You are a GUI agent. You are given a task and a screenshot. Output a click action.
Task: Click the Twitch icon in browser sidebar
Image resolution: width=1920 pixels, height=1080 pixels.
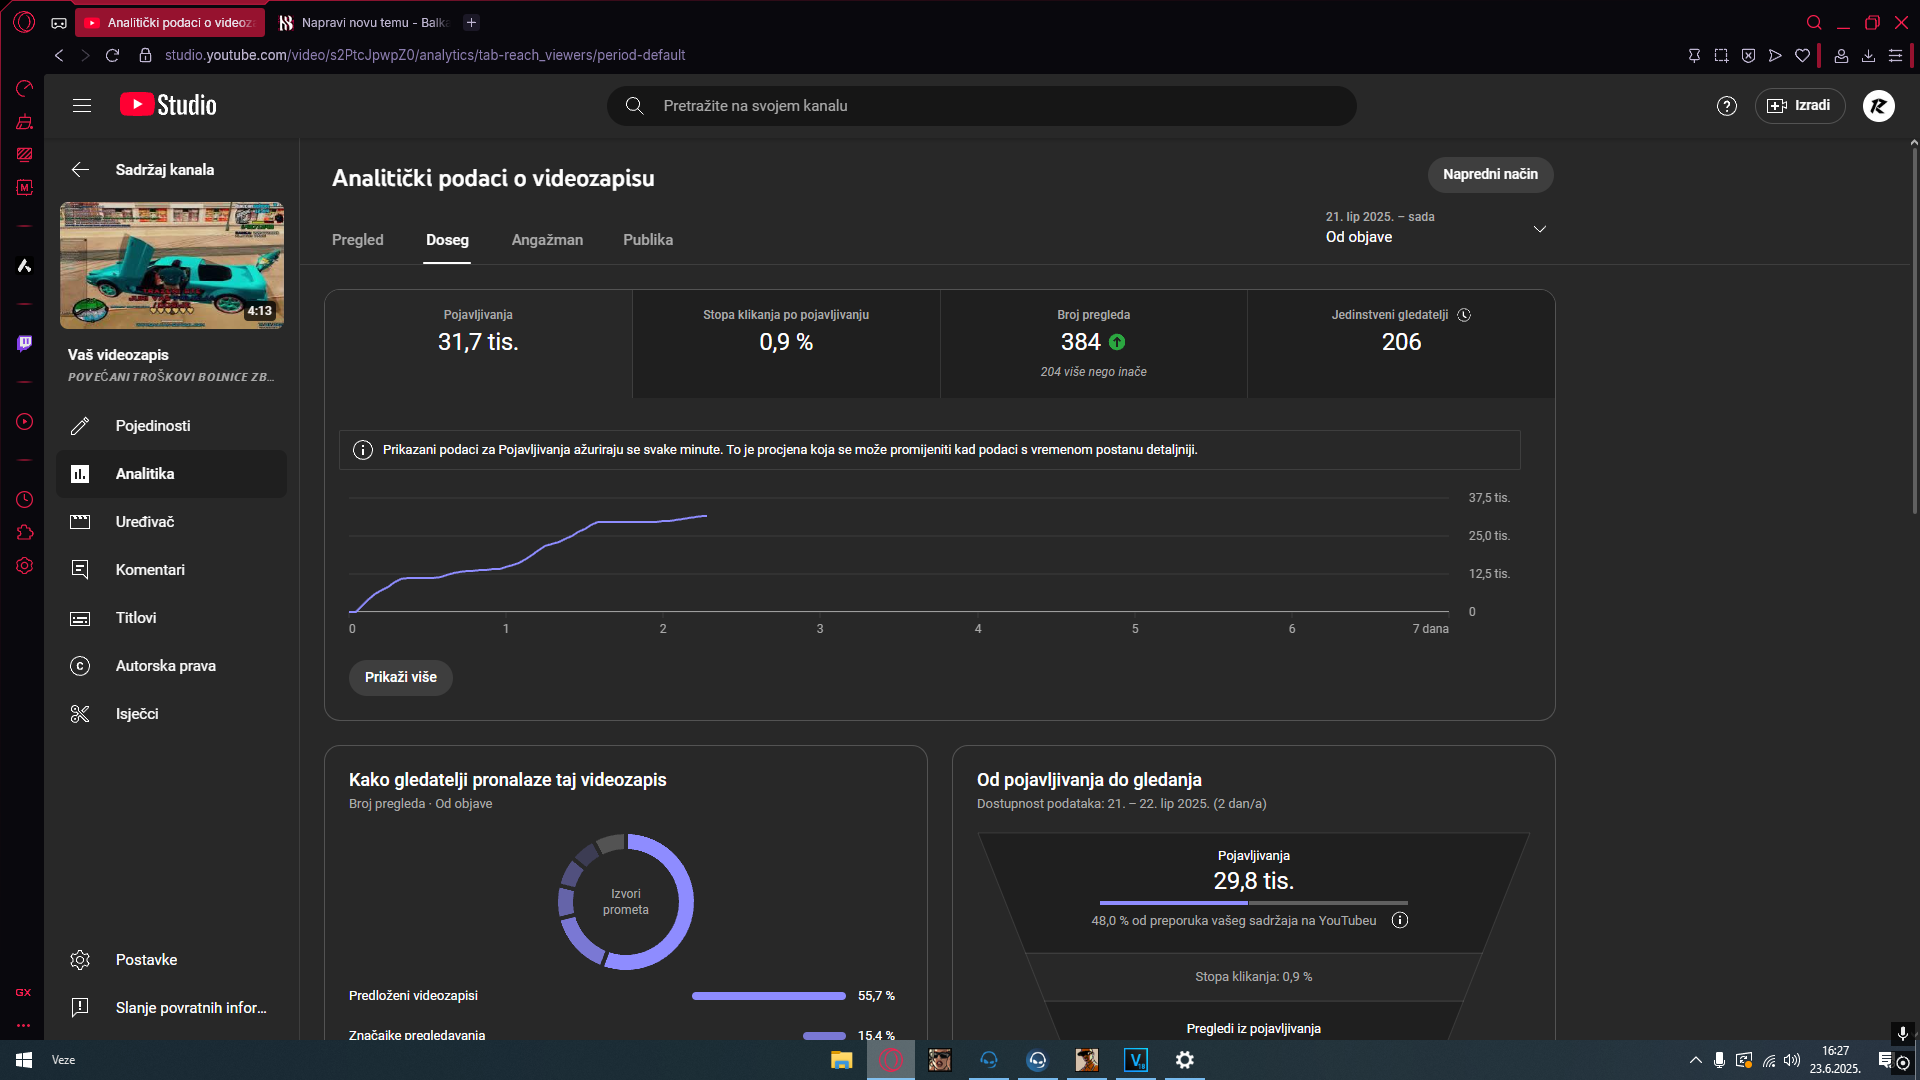tap(24, 343)
